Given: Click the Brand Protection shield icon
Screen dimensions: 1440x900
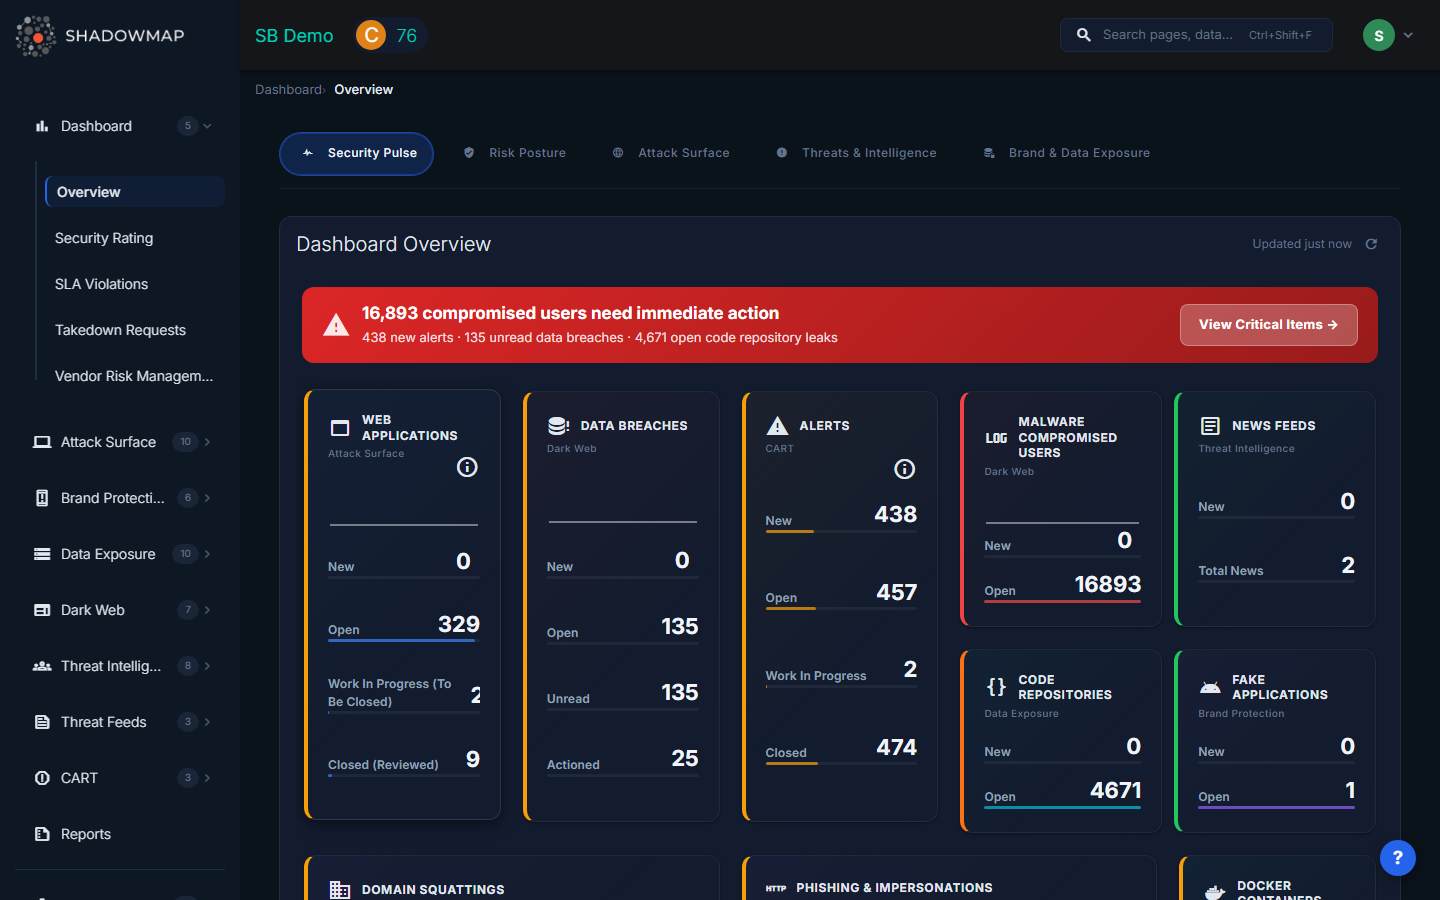Looking at the screenshot, I should point(41,497).
